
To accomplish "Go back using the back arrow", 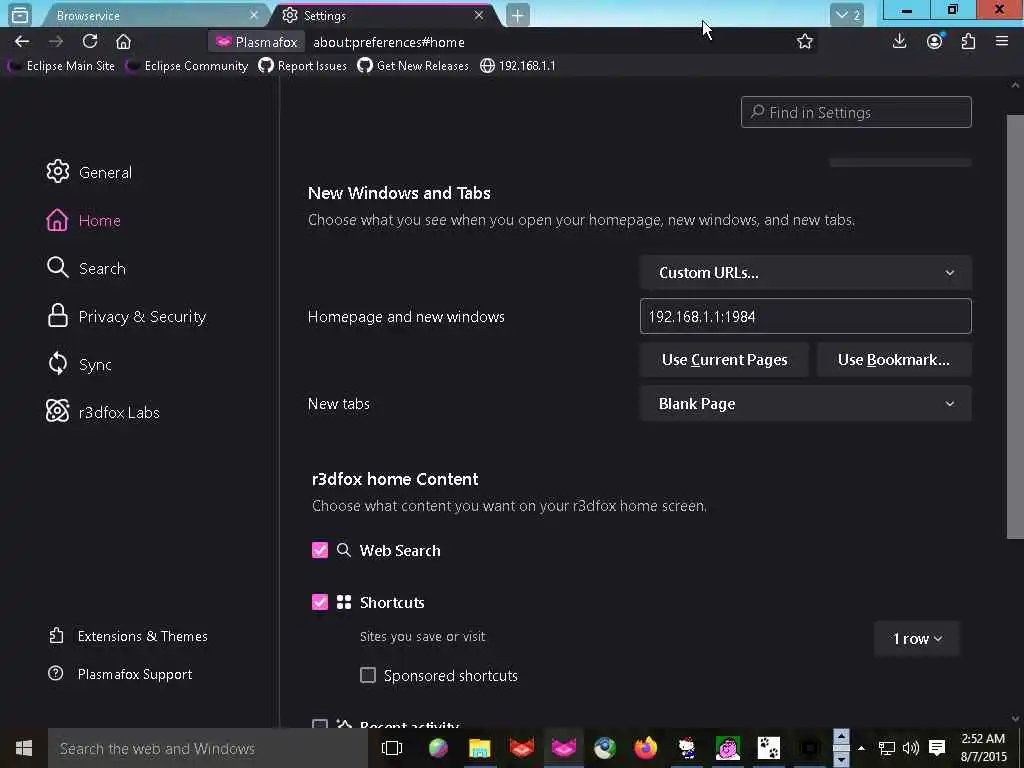I will [22, 42].
